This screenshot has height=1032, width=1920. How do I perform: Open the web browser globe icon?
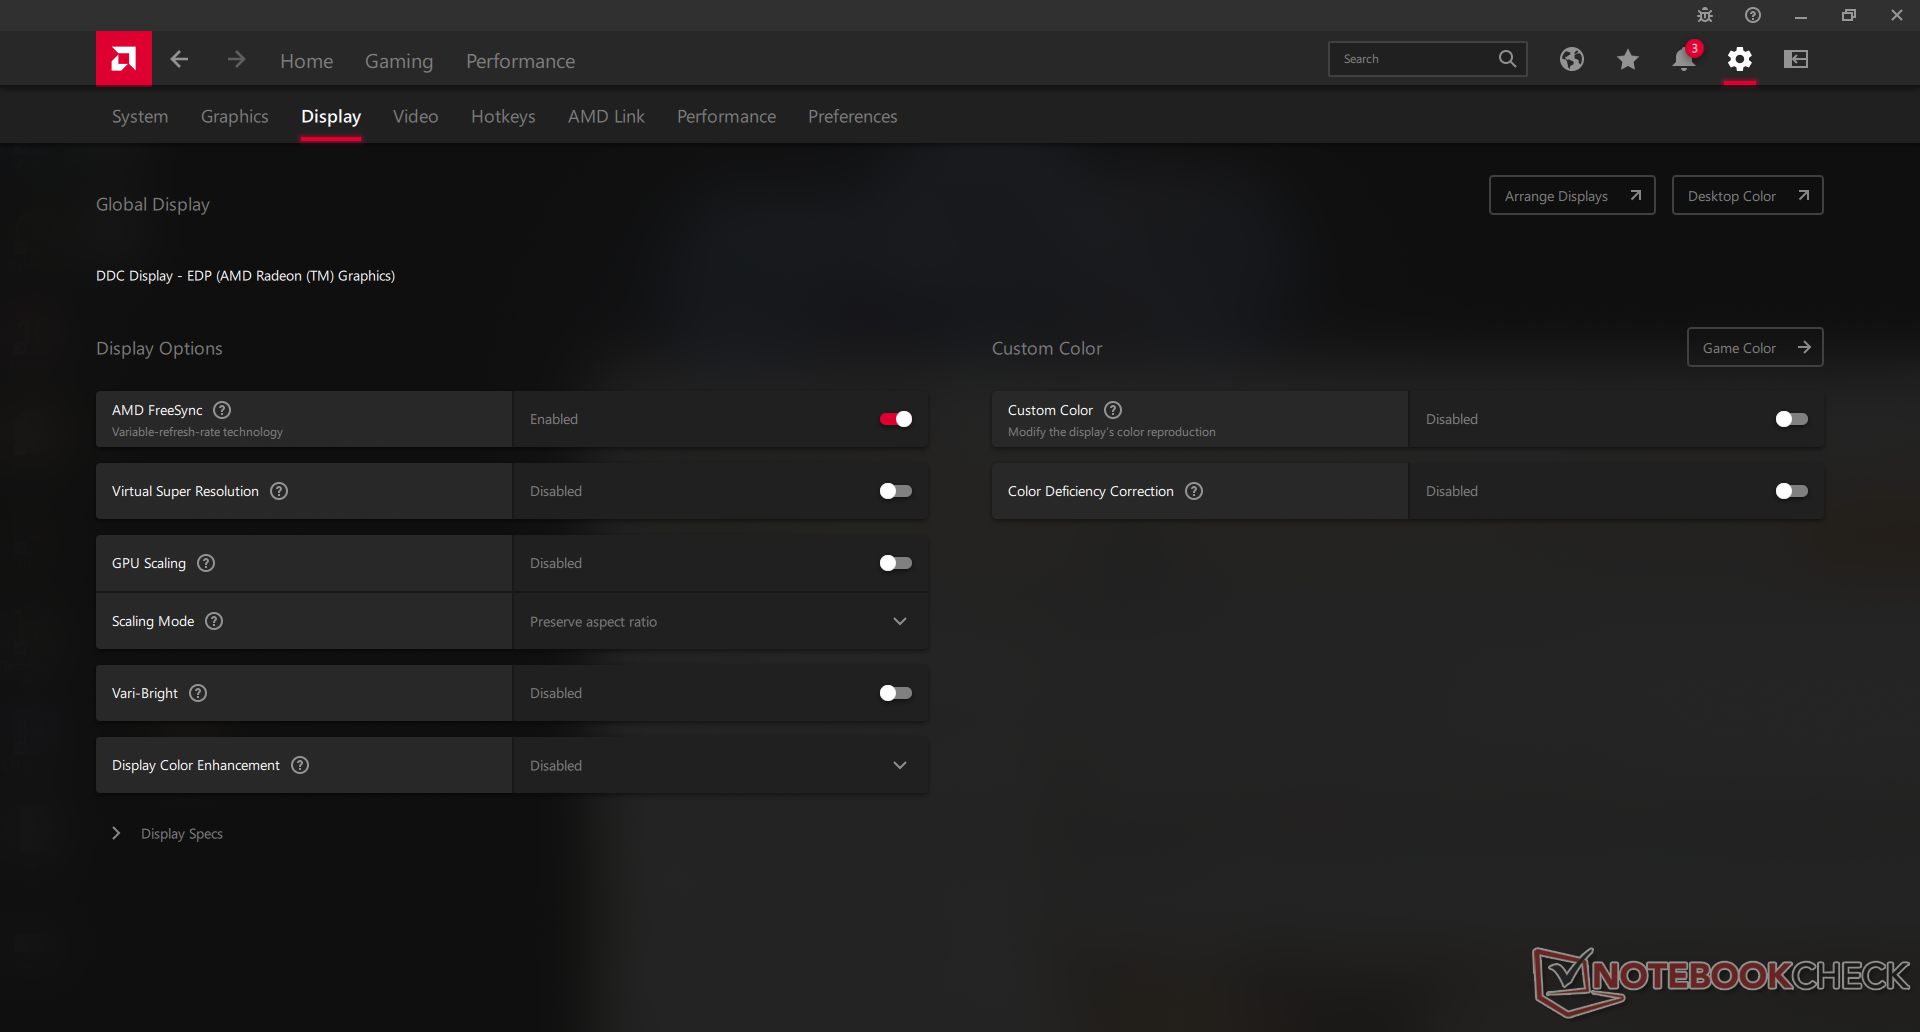pyautogui.click(x=1571, y=59)
